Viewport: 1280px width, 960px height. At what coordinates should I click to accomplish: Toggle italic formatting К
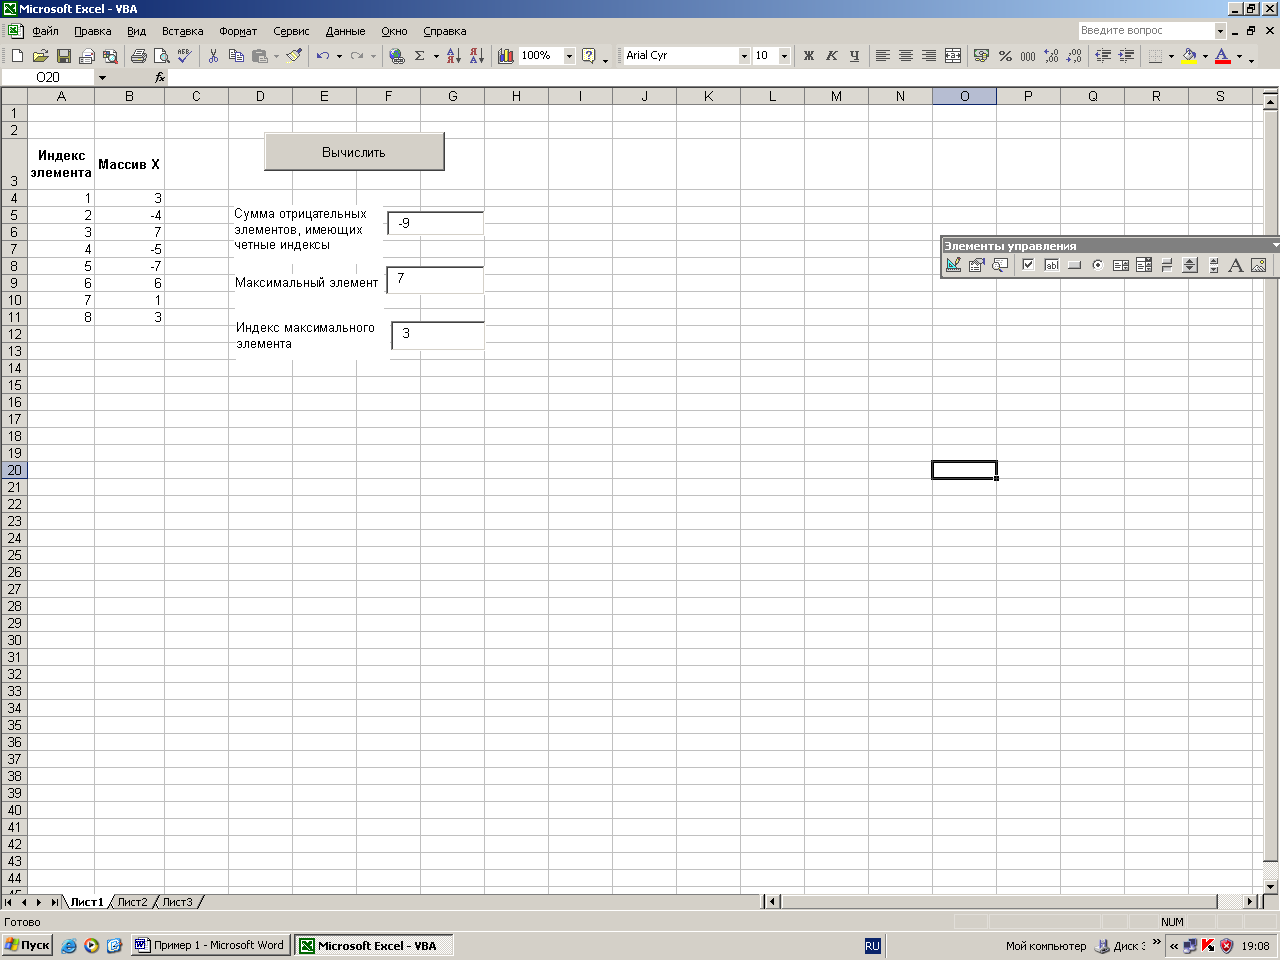(831, 56)
